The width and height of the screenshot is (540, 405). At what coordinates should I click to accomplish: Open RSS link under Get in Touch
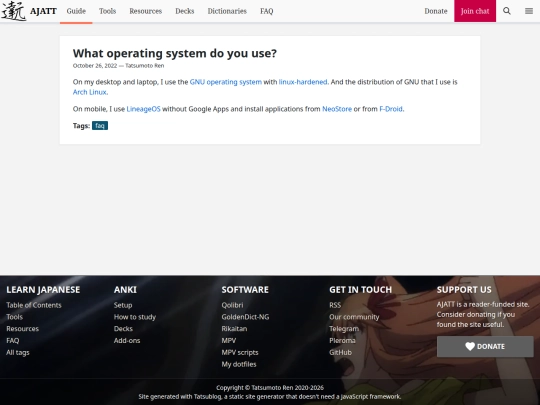(335, 305)
